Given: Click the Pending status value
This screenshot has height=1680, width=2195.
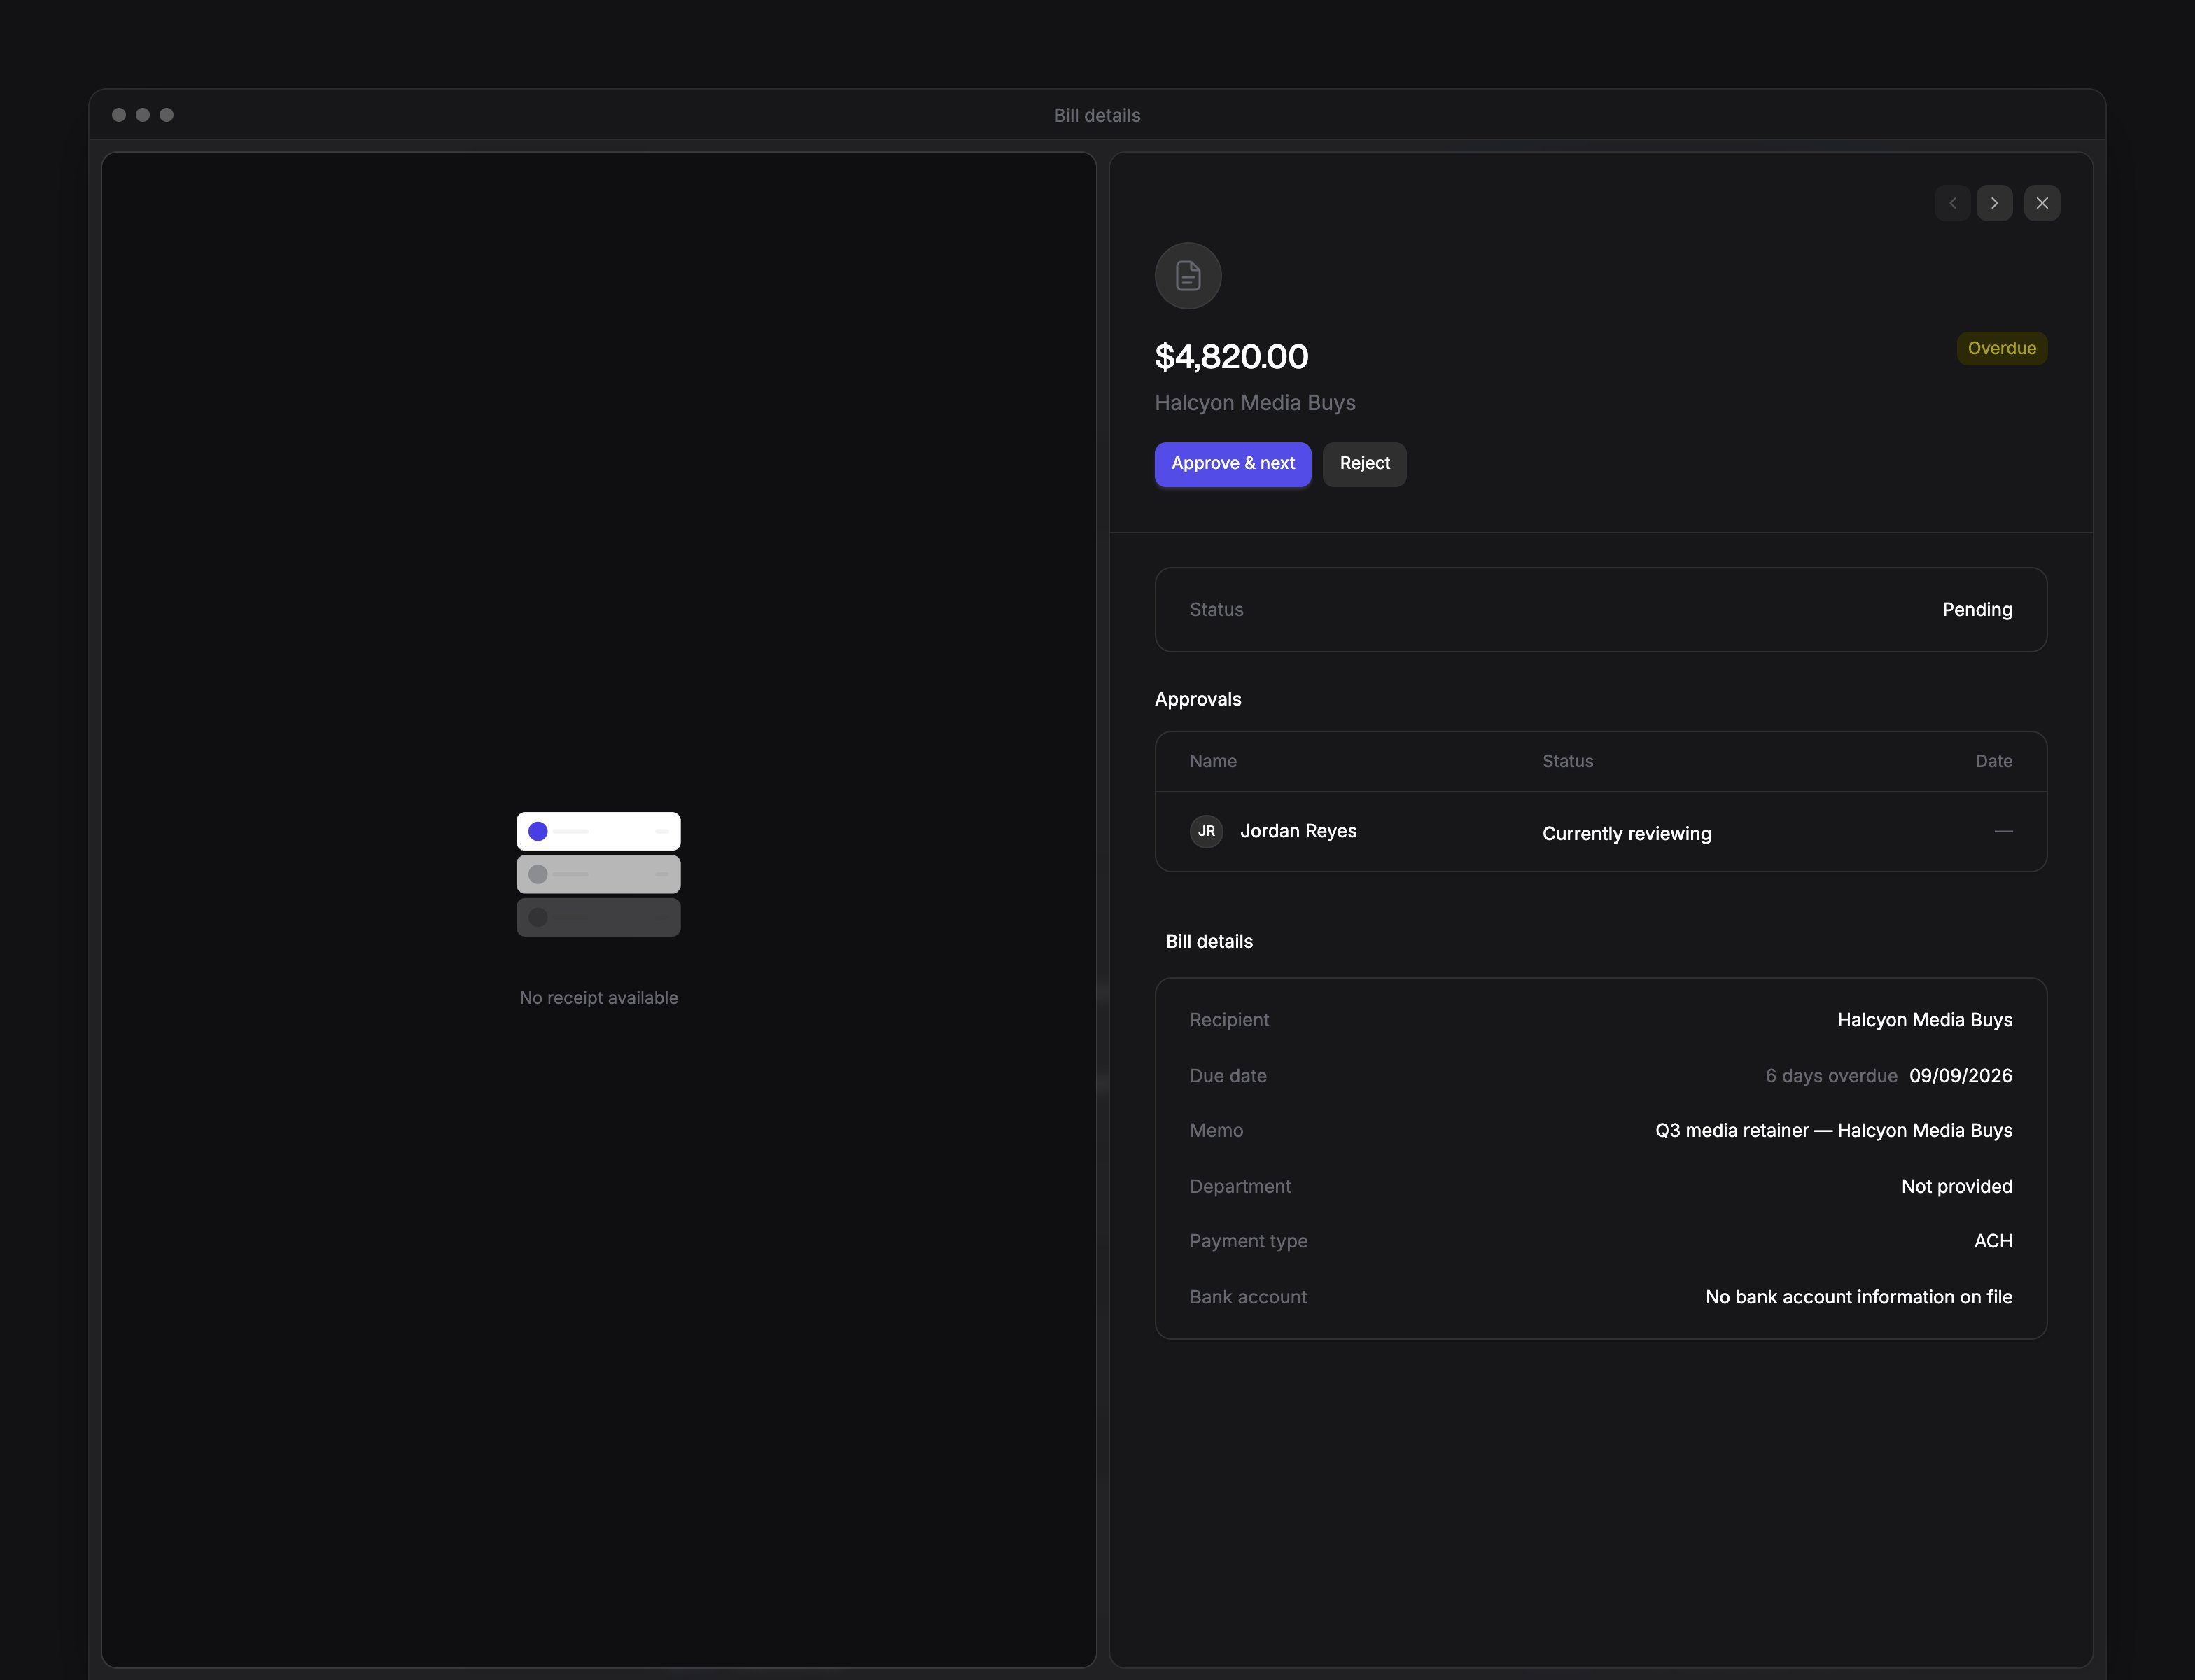Looking at the screenshot, I should coord(1977,610).
